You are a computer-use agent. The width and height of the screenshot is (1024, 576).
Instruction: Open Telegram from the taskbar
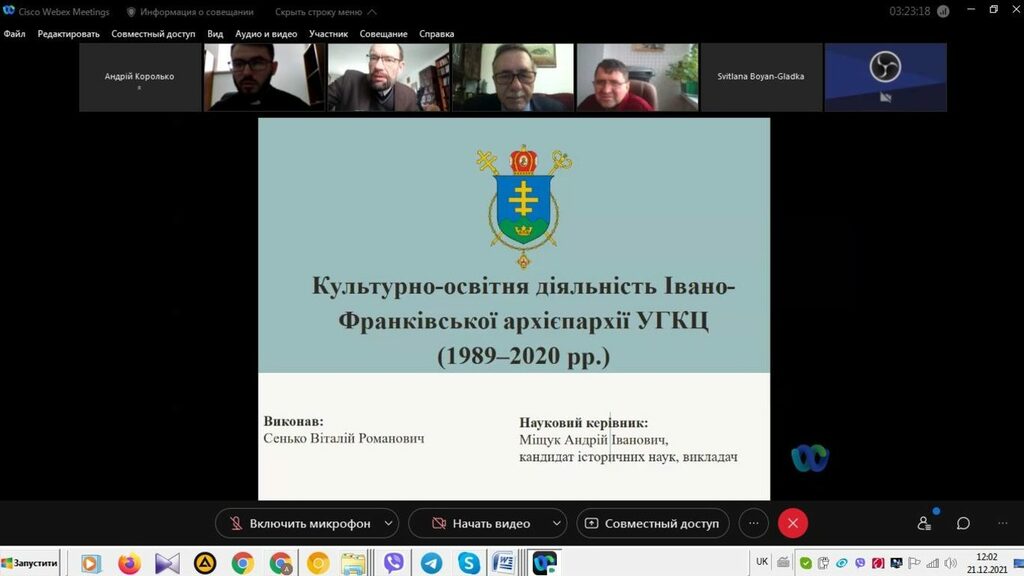click(431, 563)
